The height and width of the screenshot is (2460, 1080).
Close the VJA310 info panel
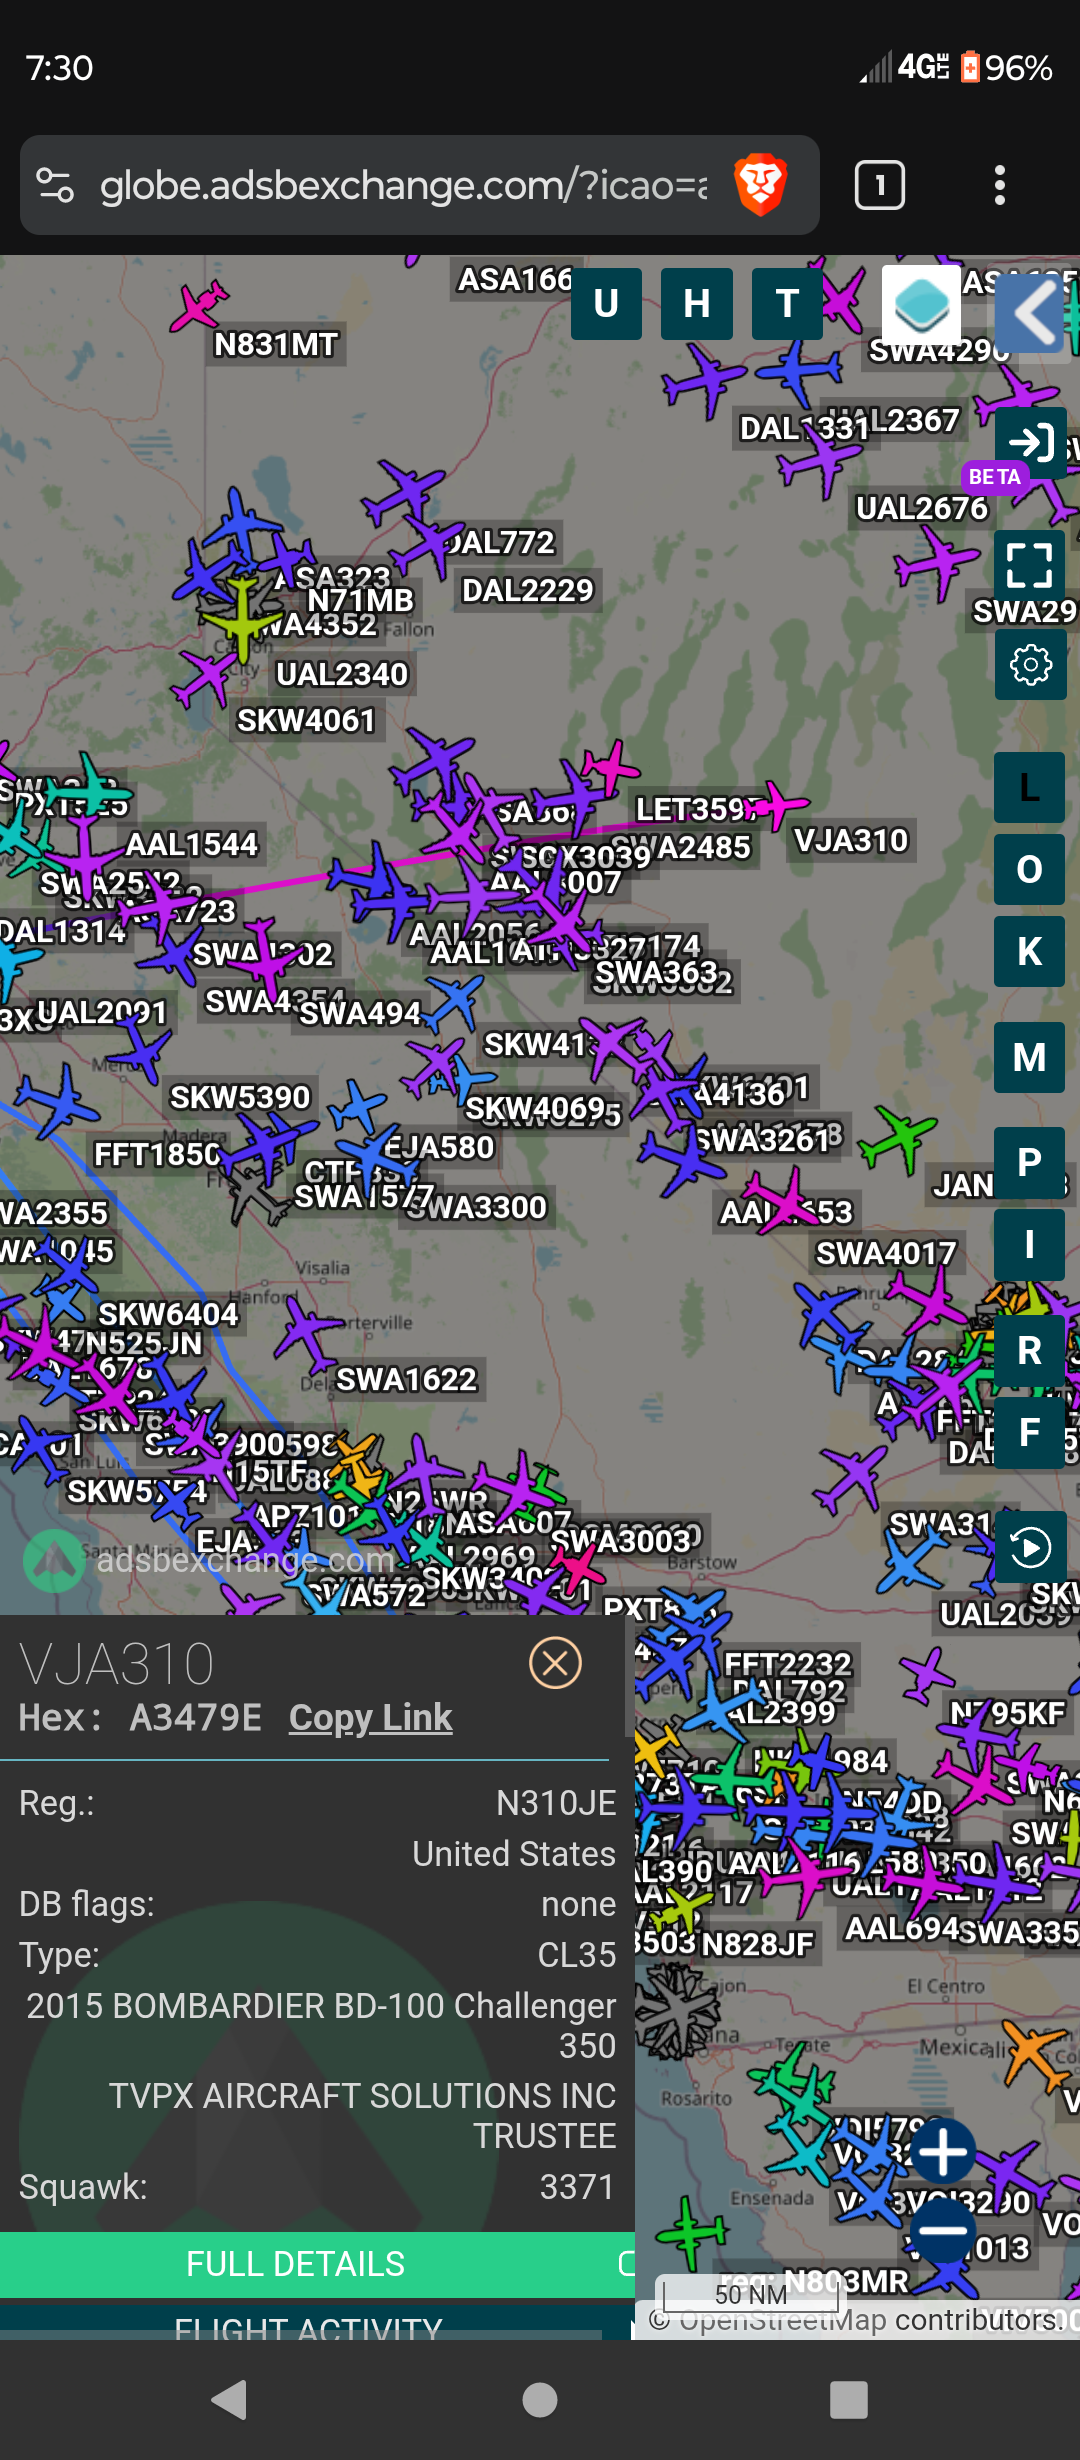click(x=555, y=1663)
